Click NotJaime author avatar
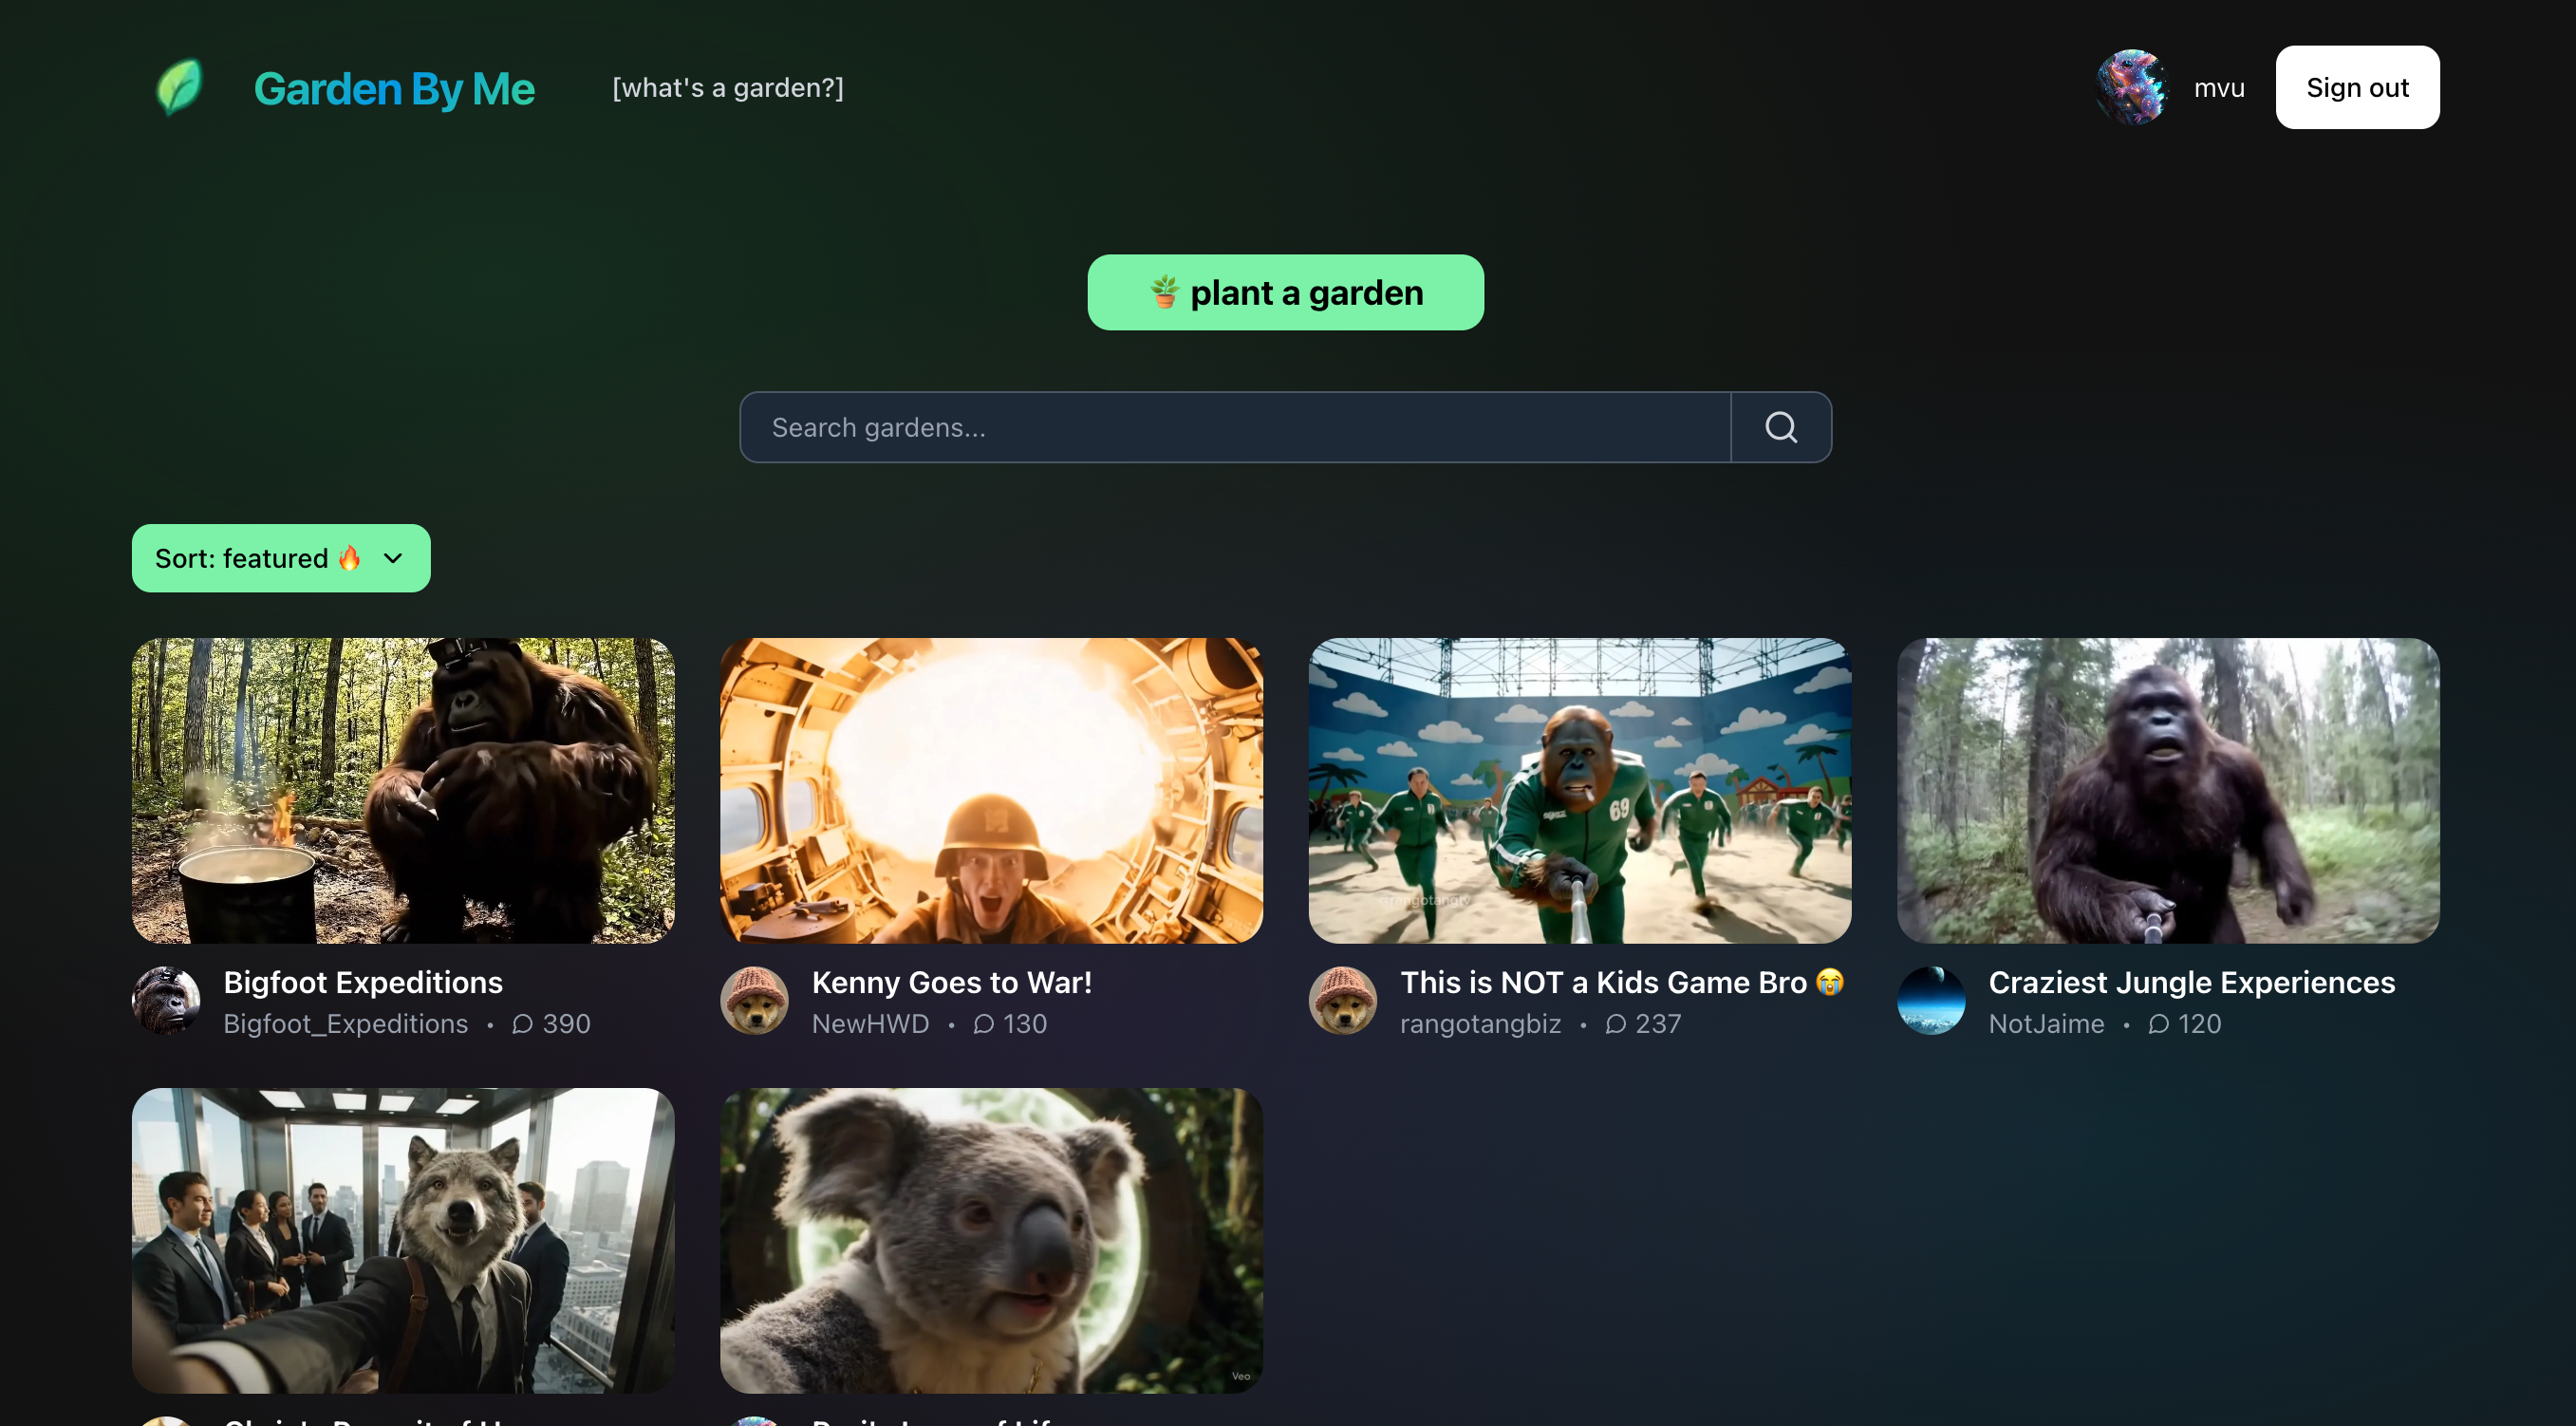This screenshot has width=2576, height=1426. coord(1930,1000)
